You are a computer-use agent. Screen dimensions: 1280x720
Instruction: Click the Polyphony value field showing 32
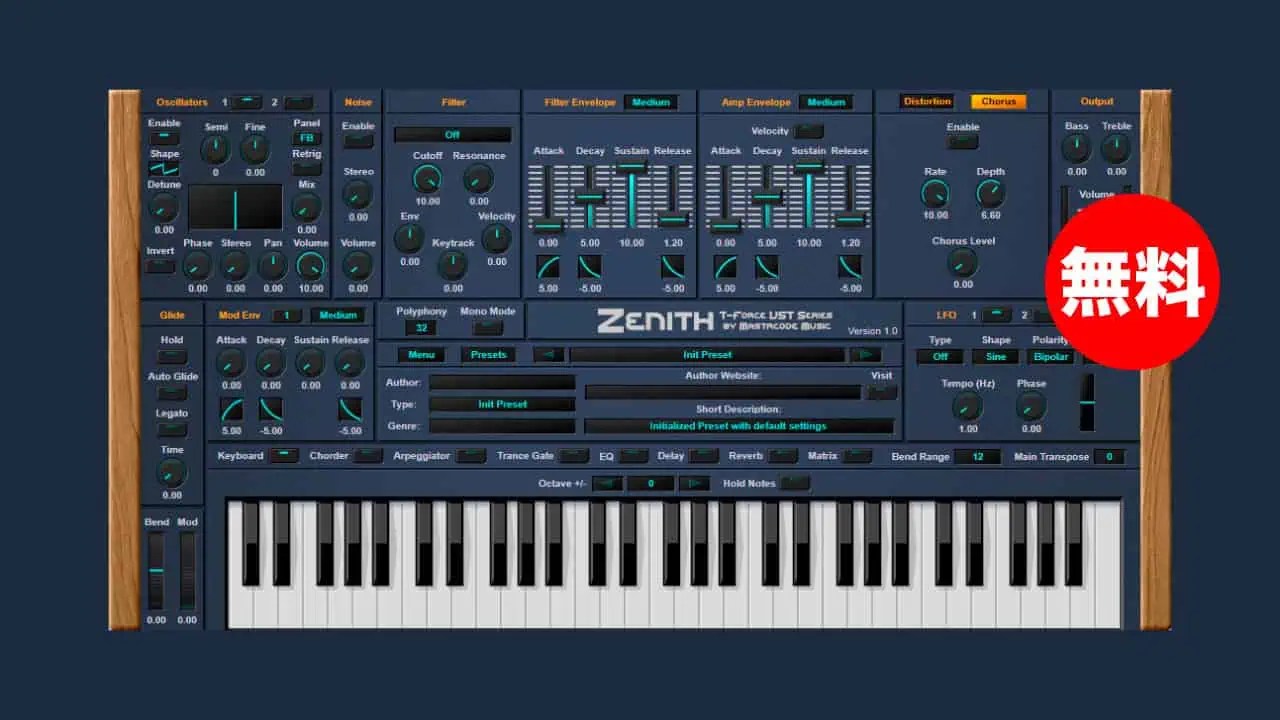tap(421, 328)
